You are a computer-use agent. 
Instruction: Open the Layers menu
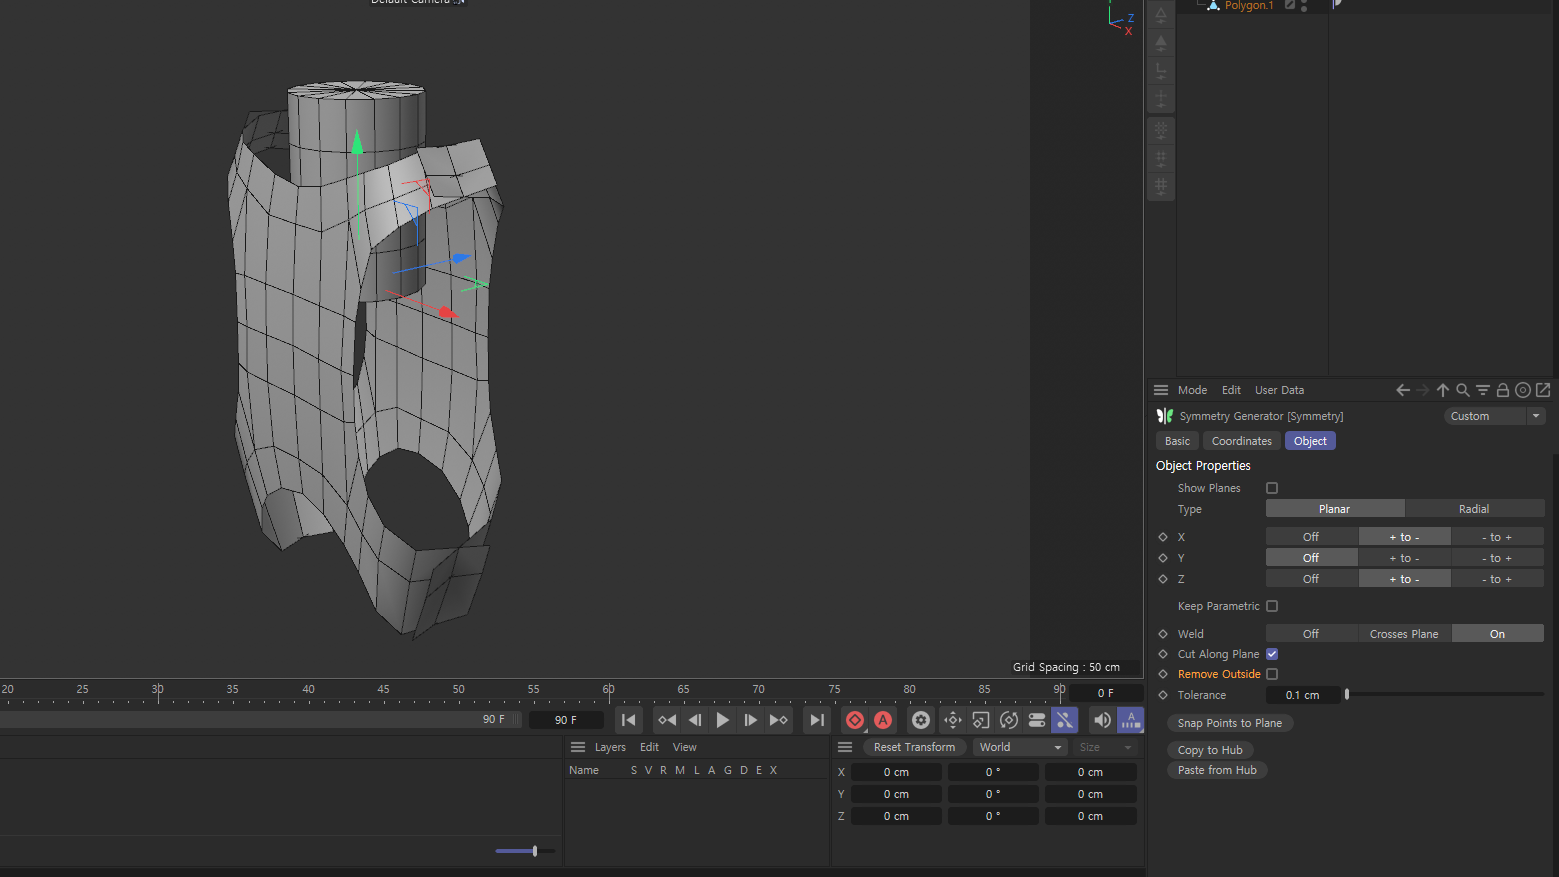pyautogui.click(x=610, y=747)
